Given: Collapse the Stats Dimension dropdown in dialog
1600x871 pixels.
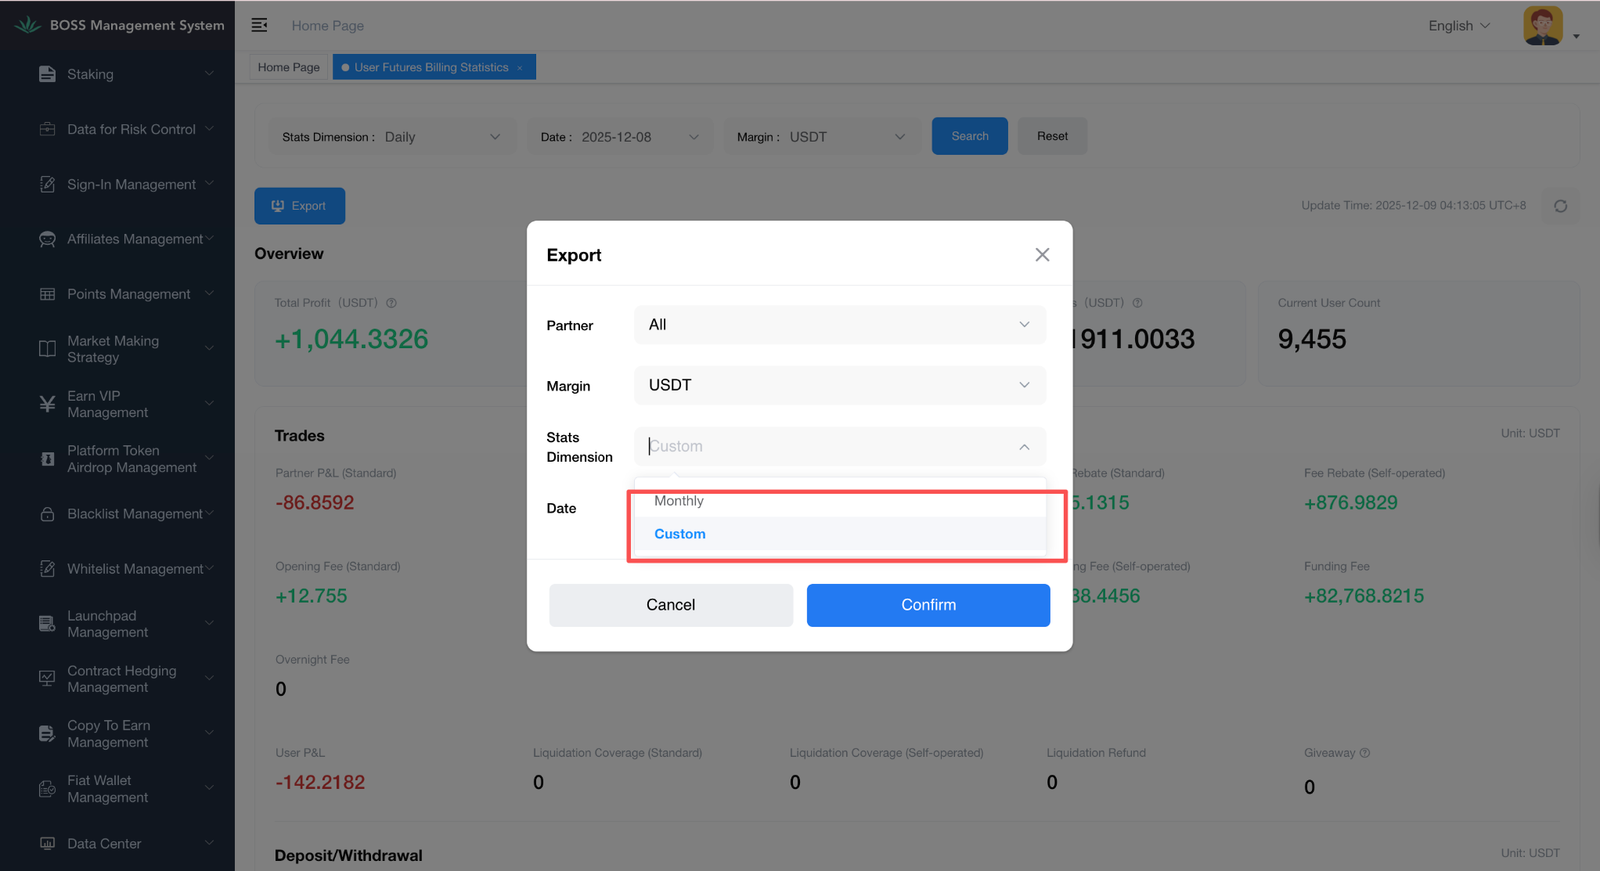Looking at the screenshot, I should [1024, 447].
